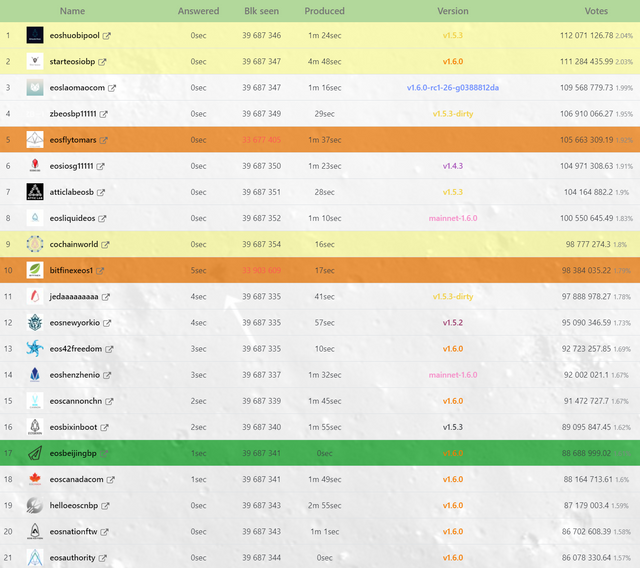Open external link icon for eoscanadacom
The image size is (640, 568).
111,480
